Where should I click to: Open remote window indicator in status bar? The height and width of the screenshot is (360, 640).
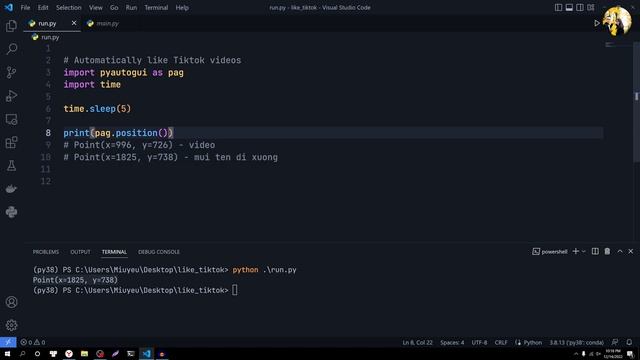click(x=8, y=342)
